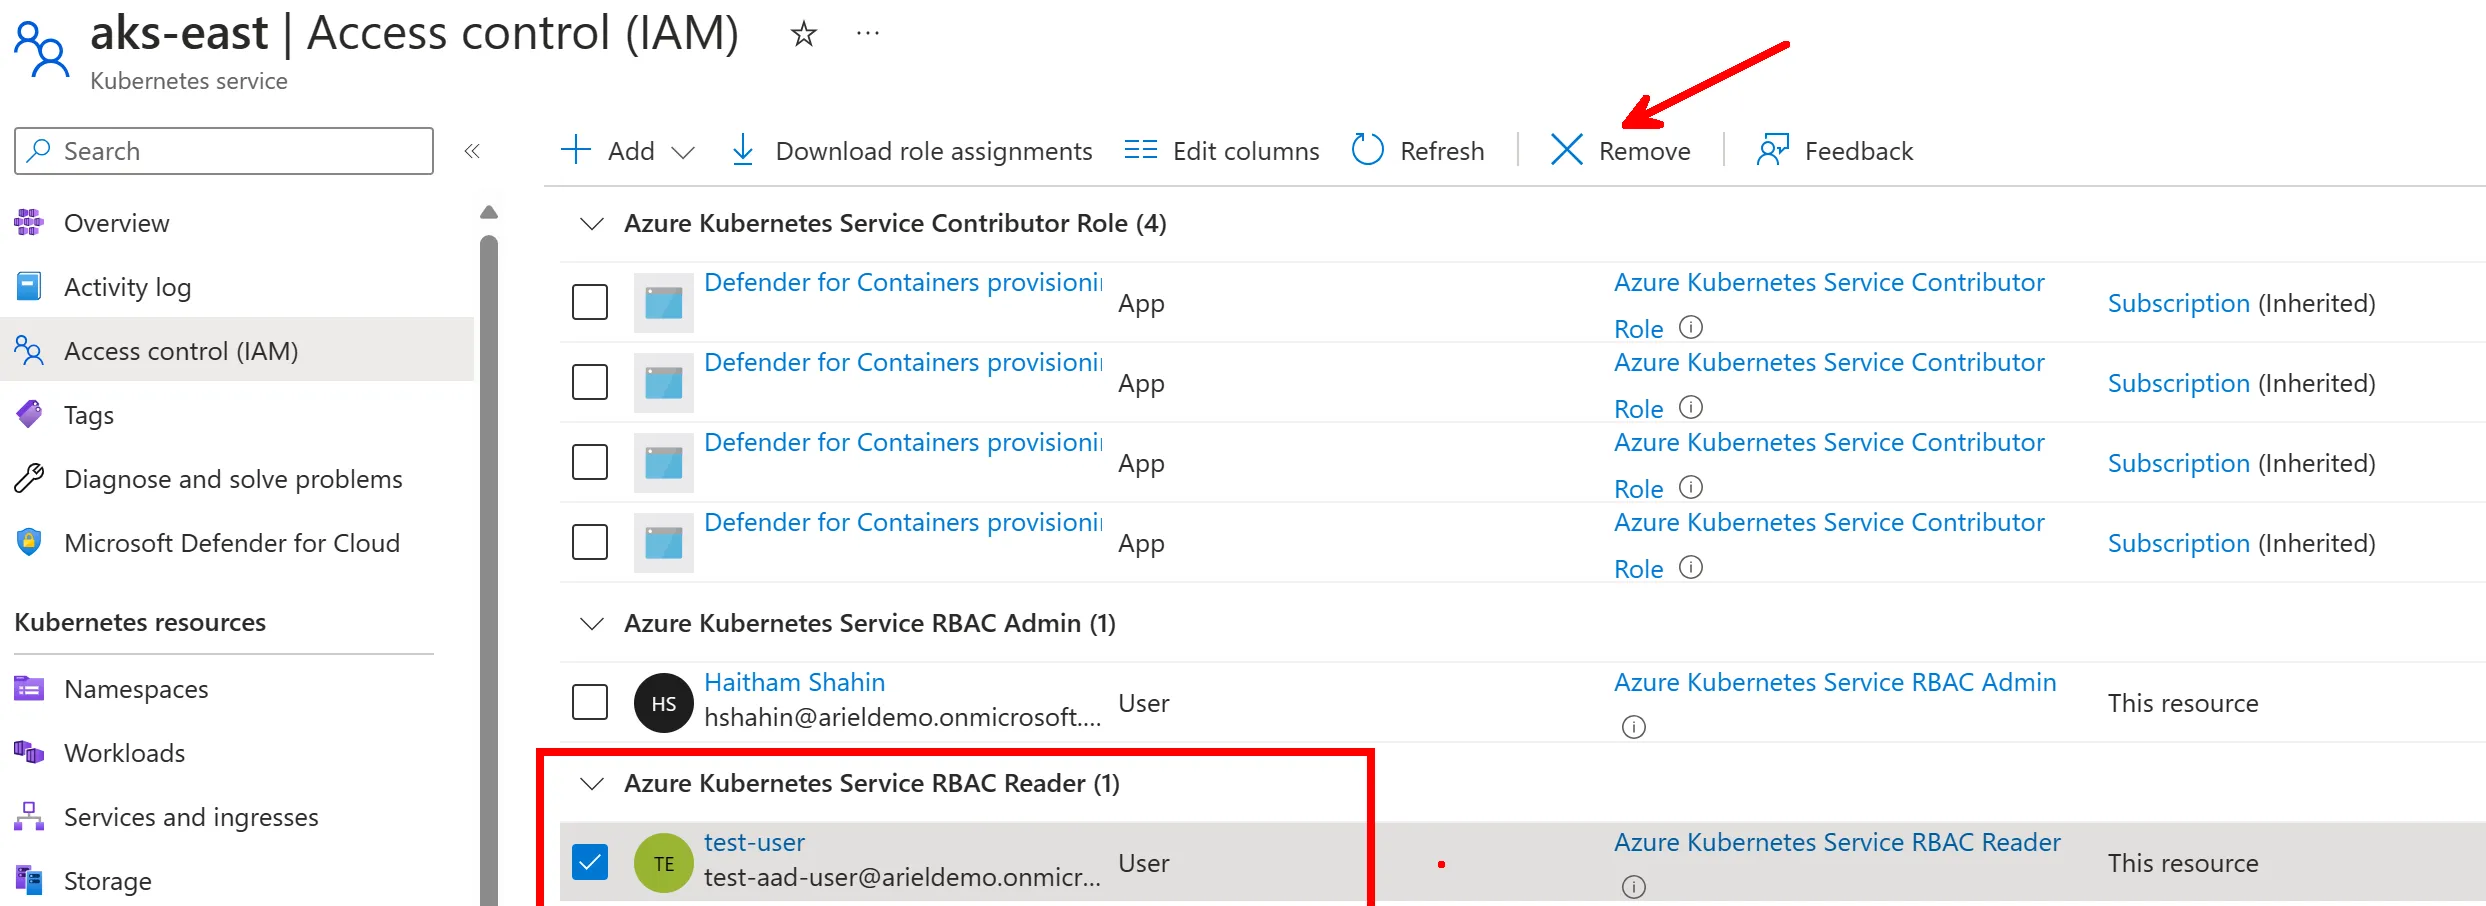Open the test-user name link
The width and height of the screenshot is (2486, 906).
[x=754, y=843]
